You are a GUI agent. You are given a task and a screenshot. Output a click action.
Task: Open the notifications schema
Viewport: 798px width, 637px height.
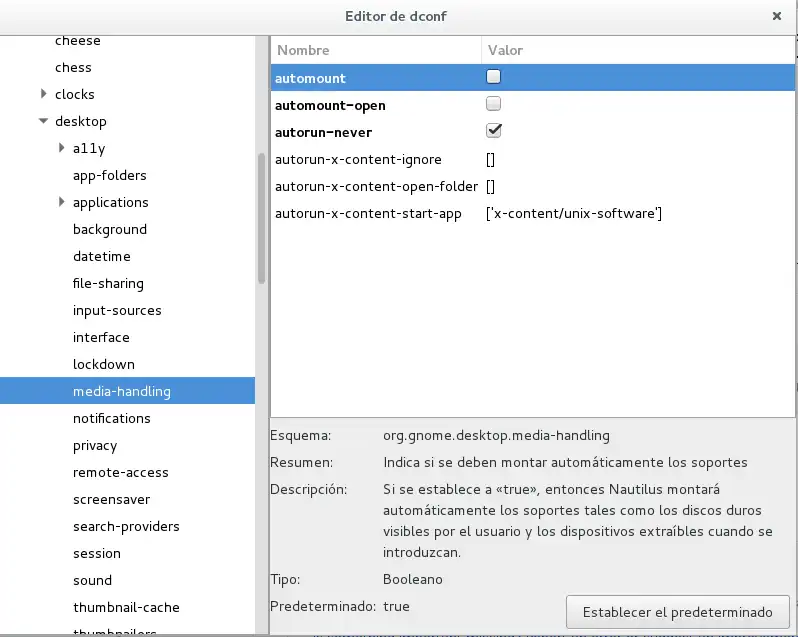112,418
